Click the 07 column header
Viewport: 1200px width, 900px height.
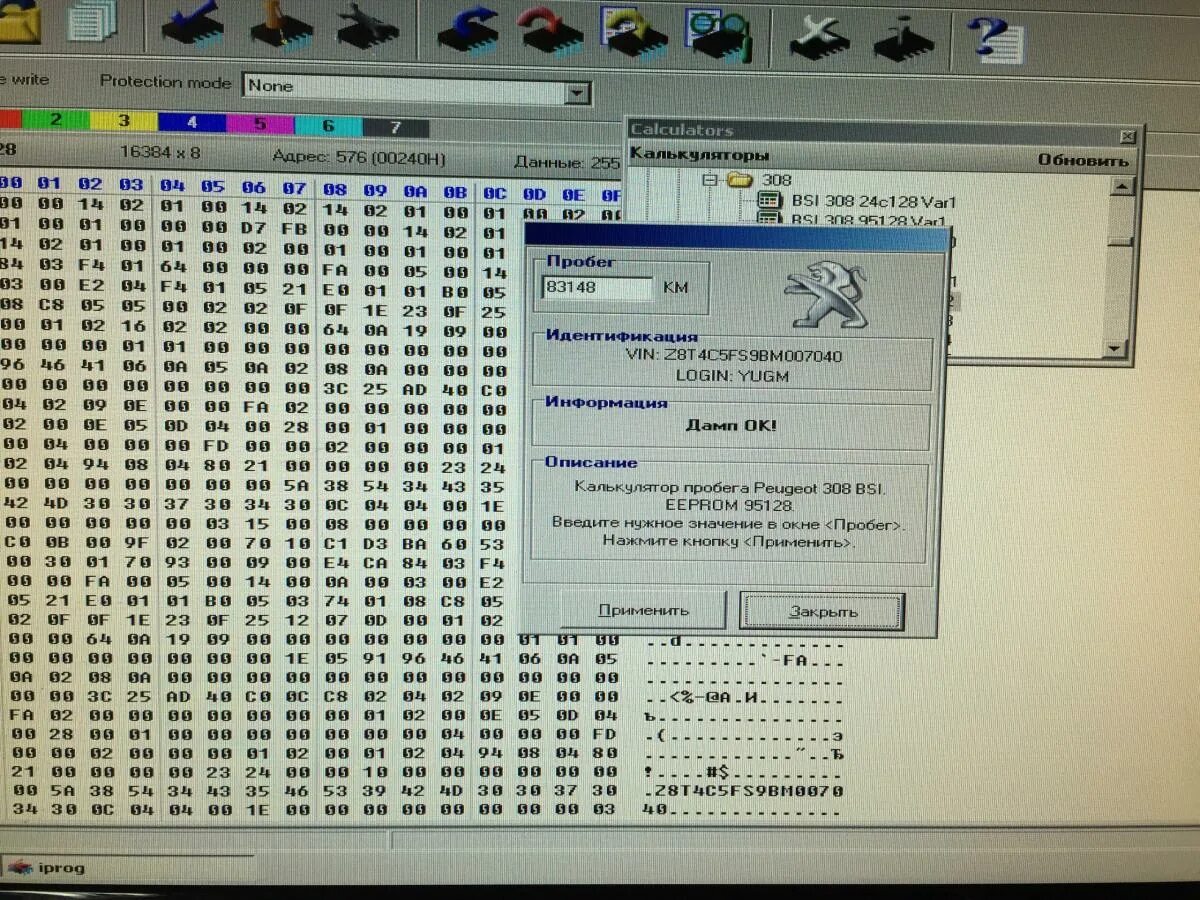pyautogui.click(x=294, y=188)
